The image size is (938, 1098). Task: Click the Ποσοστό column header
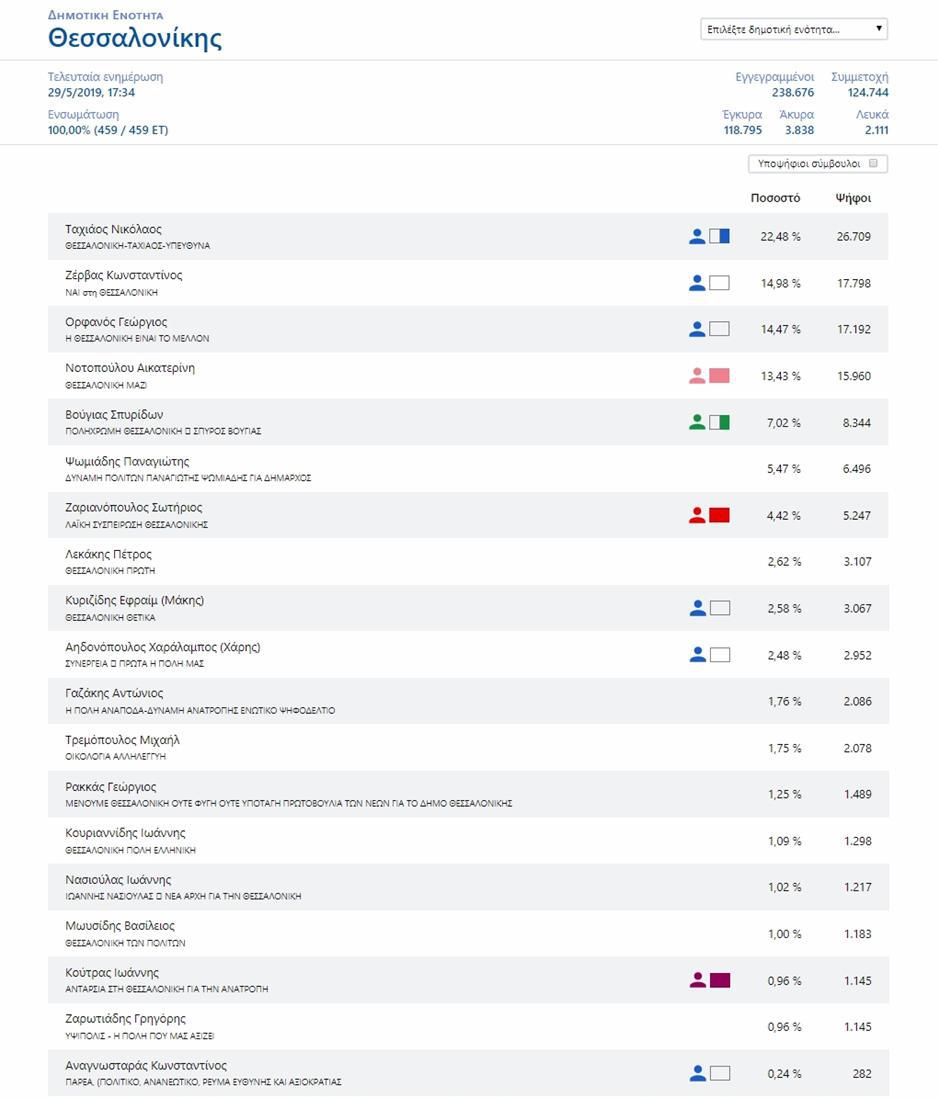(775, 198)
